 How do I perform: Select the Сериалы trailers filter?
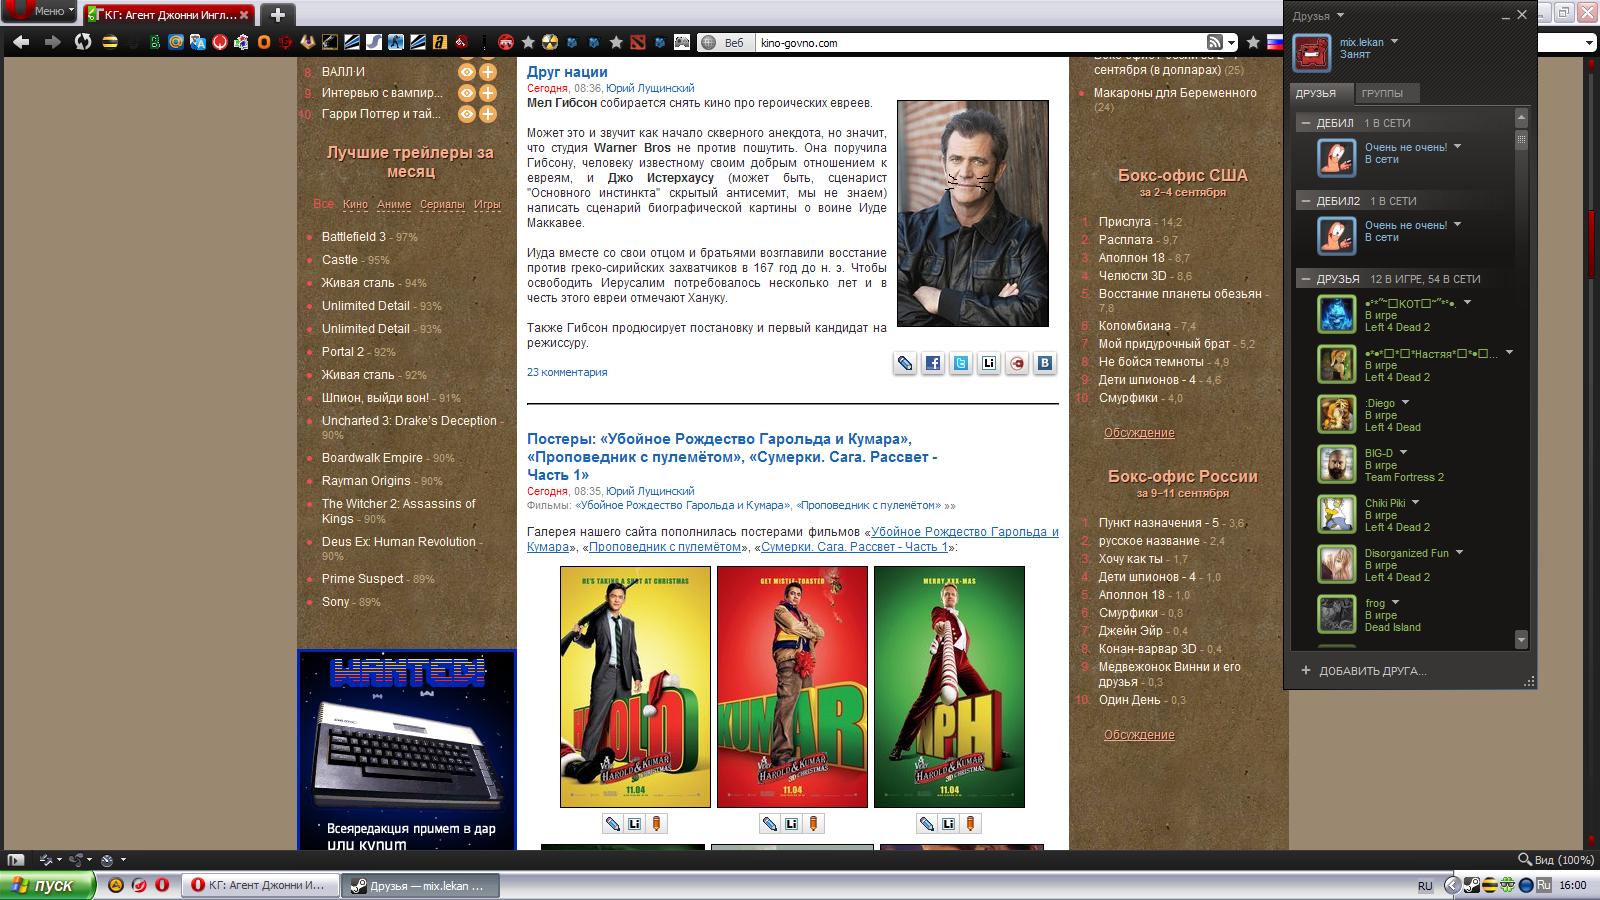442,204
